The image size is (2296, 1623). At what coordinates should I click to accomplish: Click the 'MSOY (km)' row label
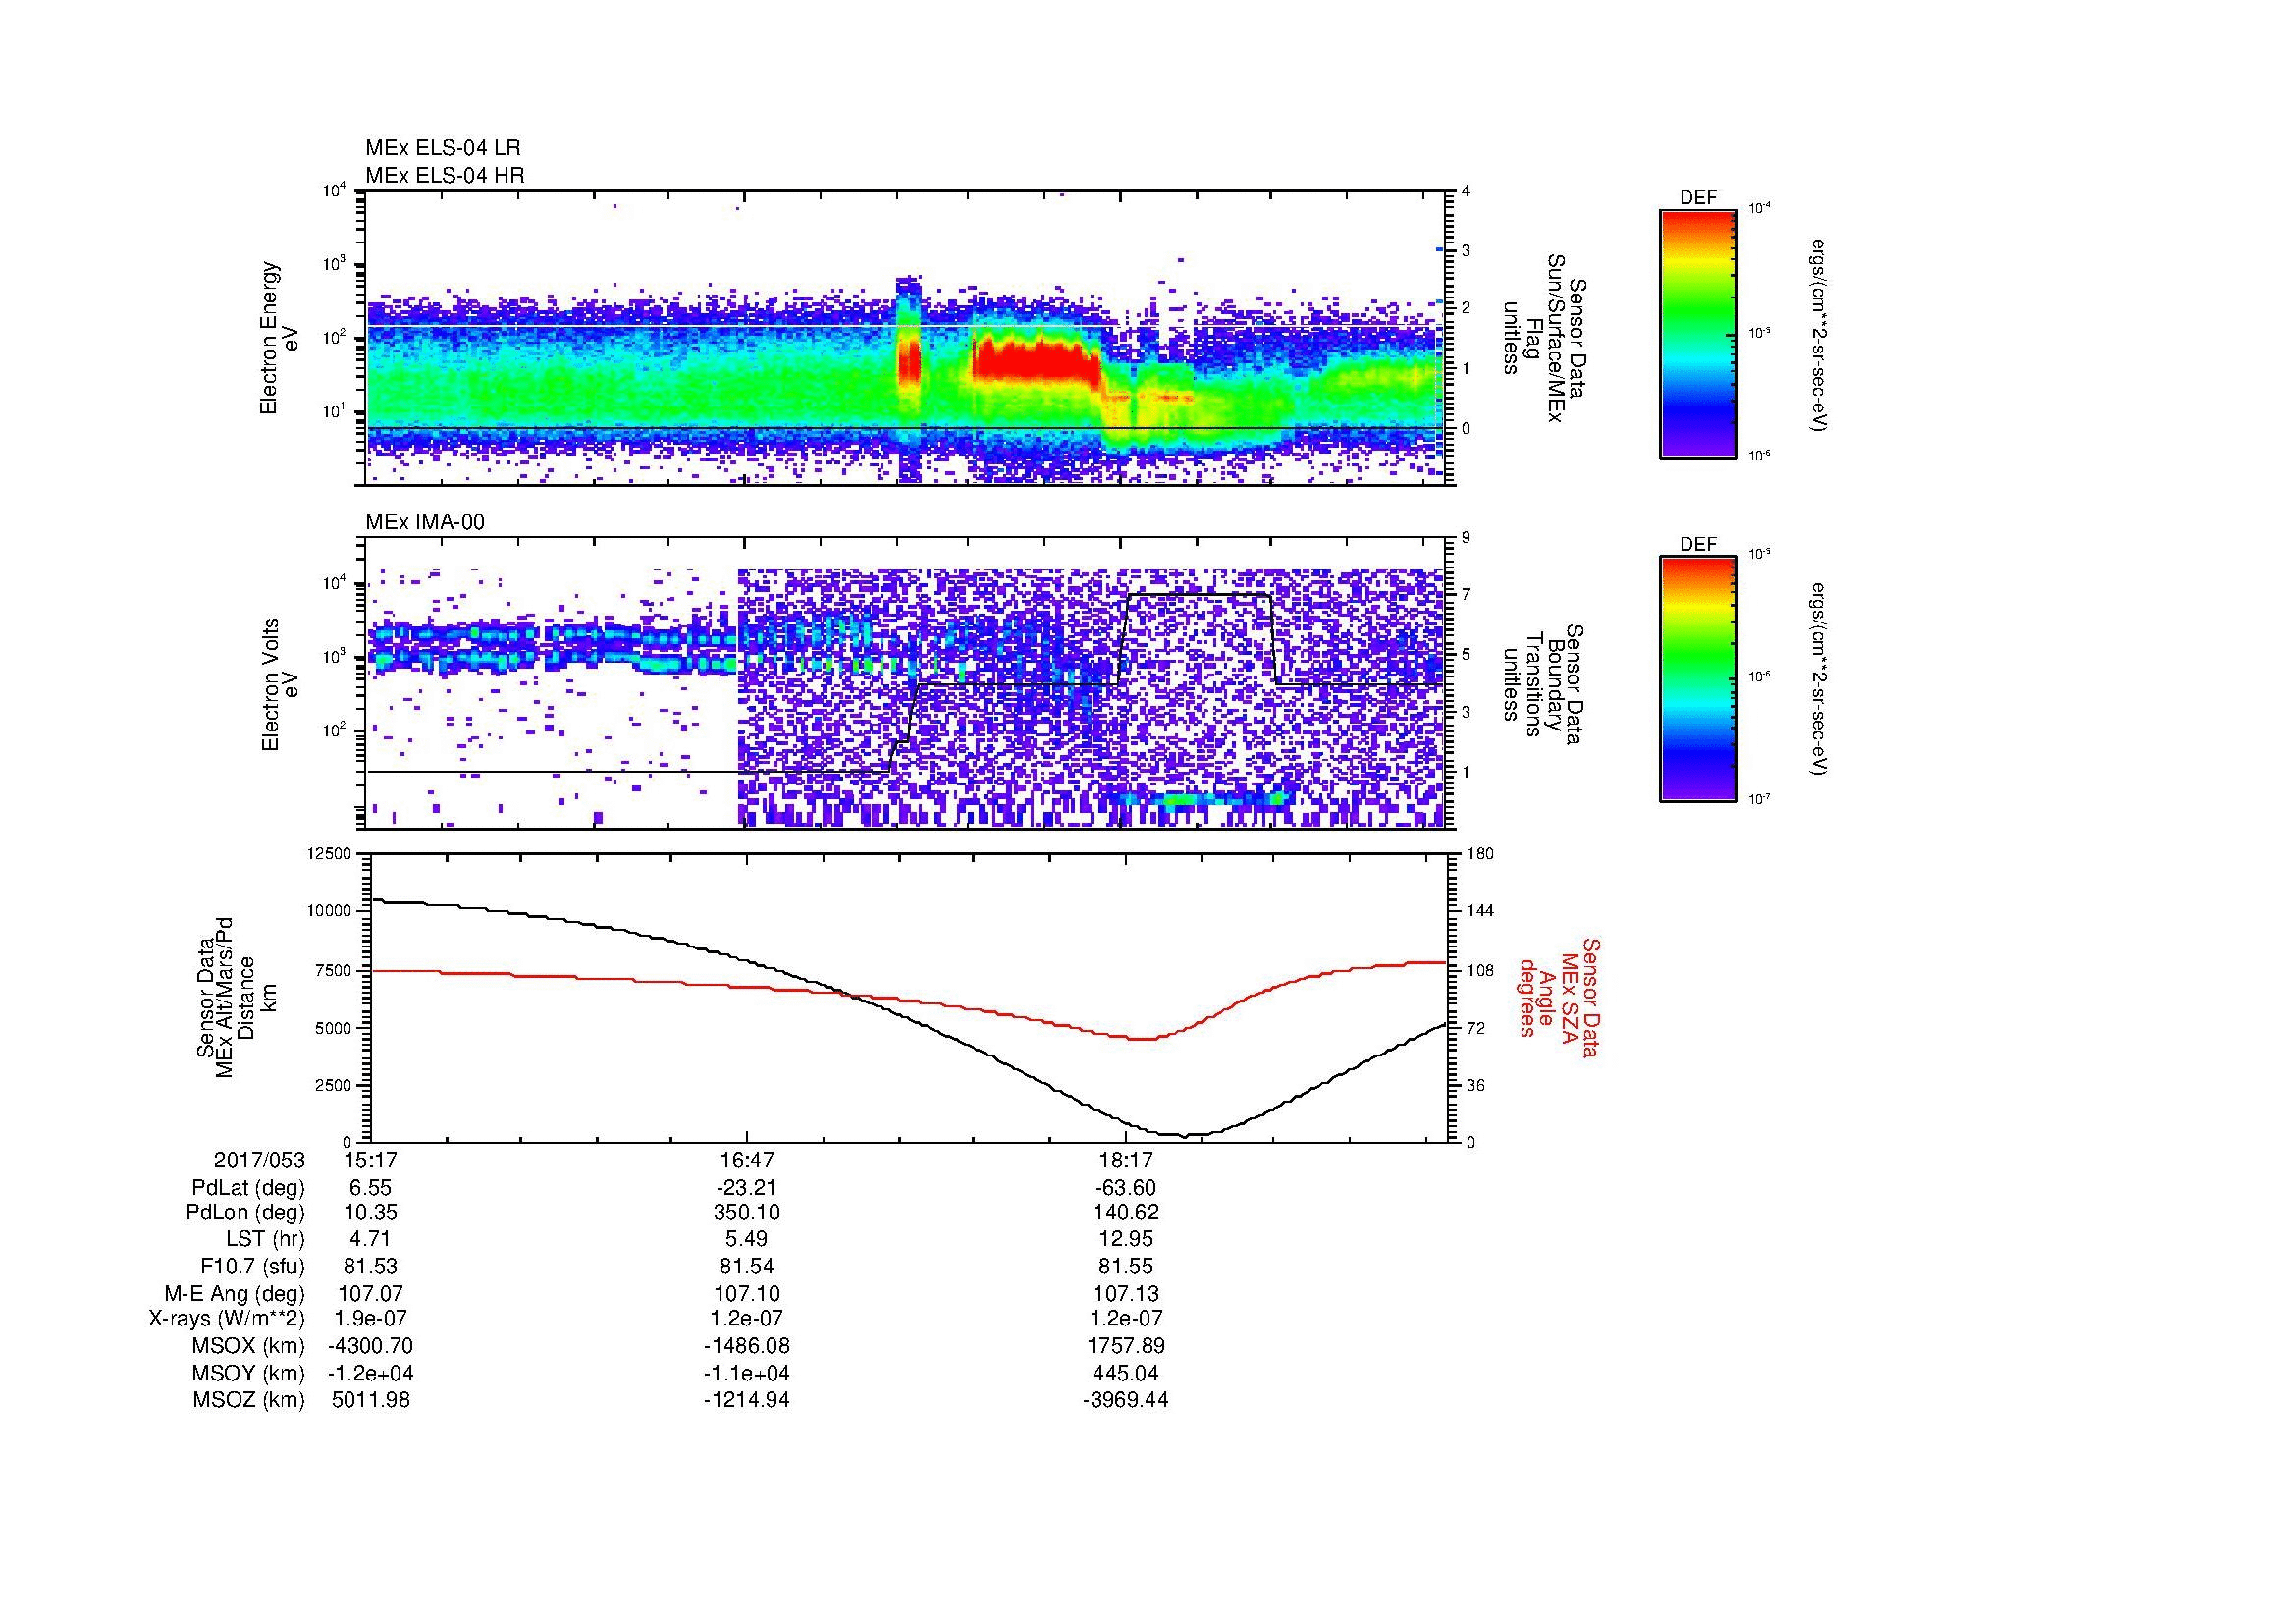[248, 1373]
